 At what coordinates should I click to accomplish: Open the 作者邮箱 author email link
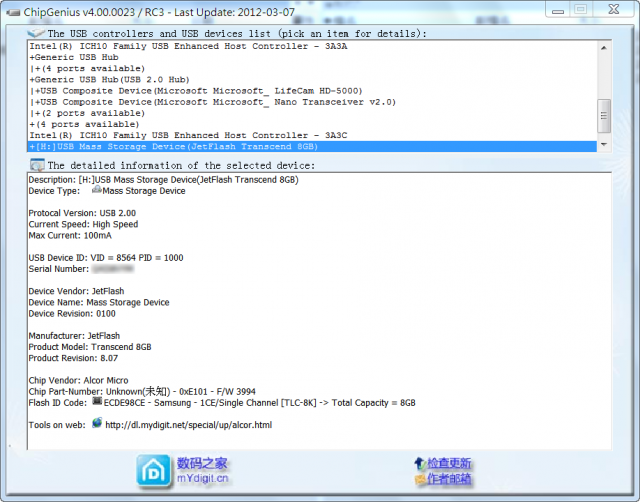tap(449, 478)
